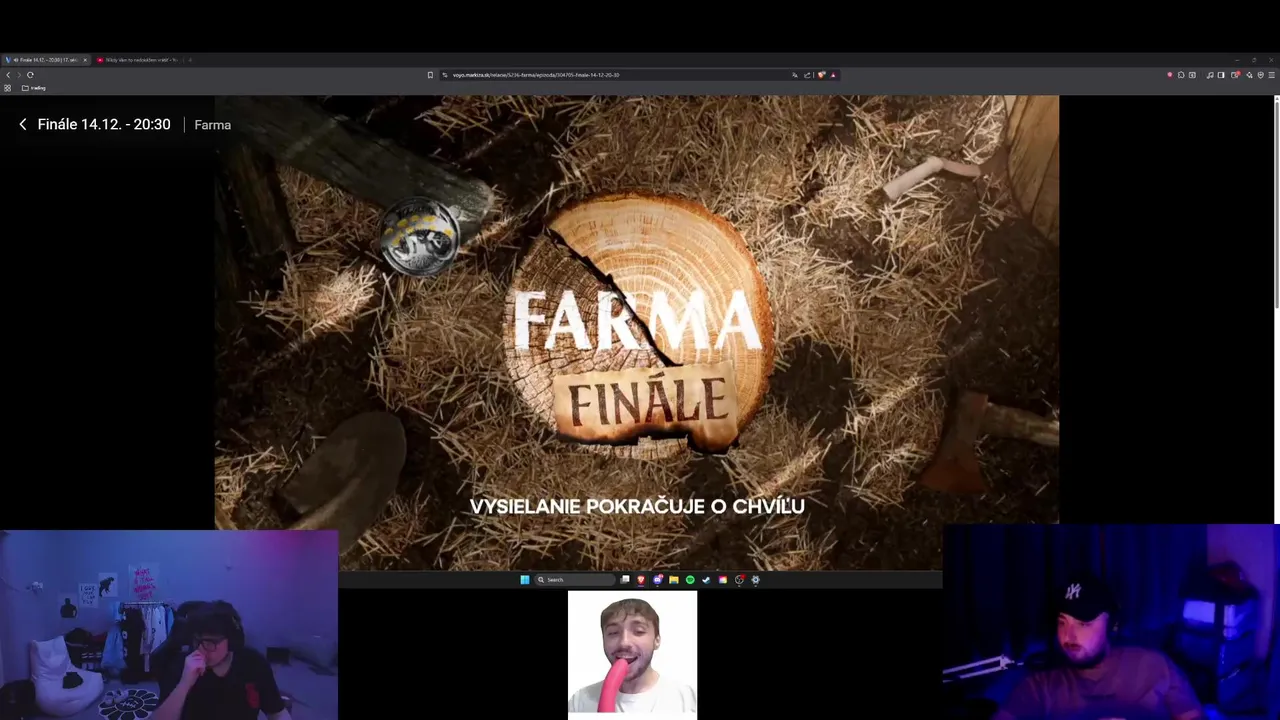Switch to the Finále 14.12. - 20:30 tab
The image size is (1280, 720).
pos(45,60)
